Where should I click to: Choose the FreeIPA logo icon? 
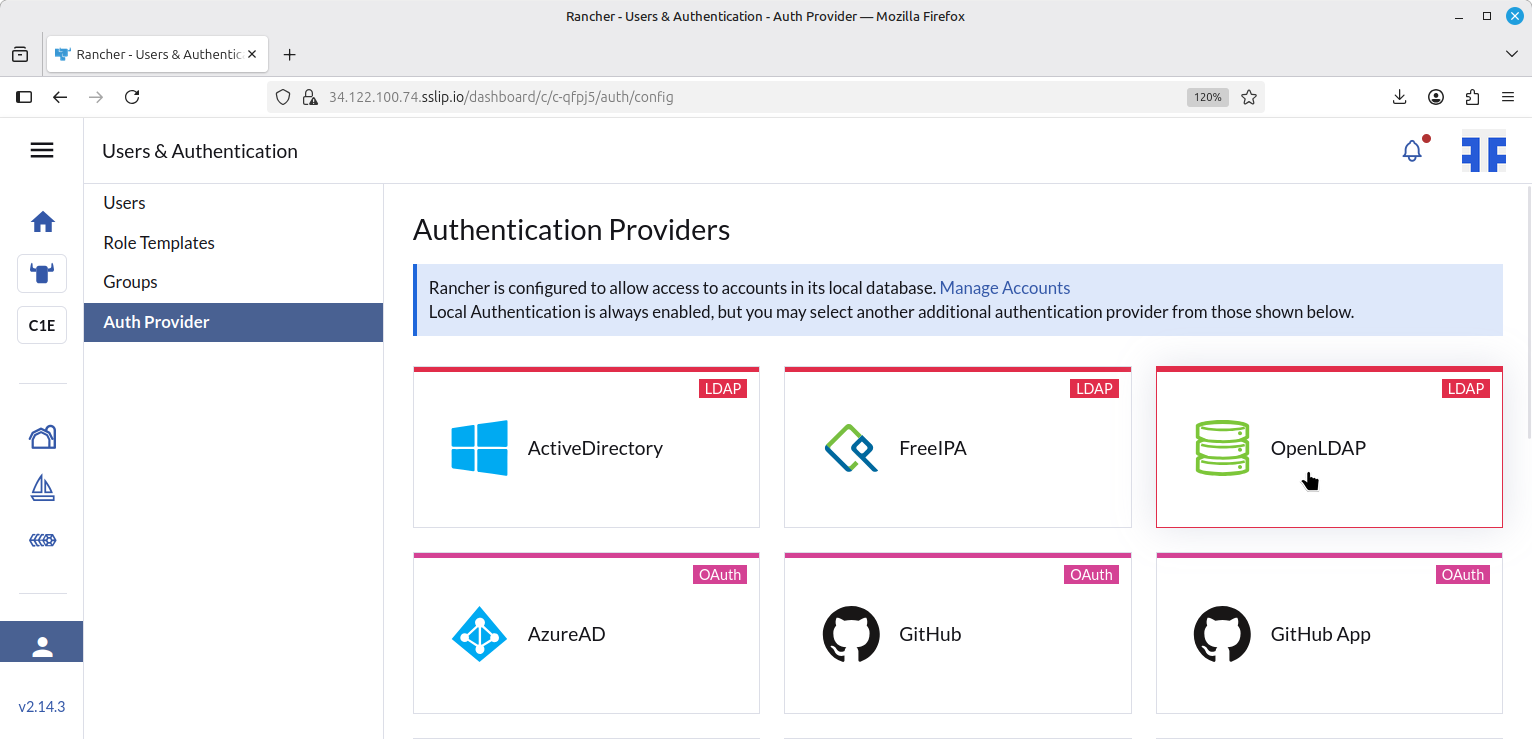tap(851, 448)
